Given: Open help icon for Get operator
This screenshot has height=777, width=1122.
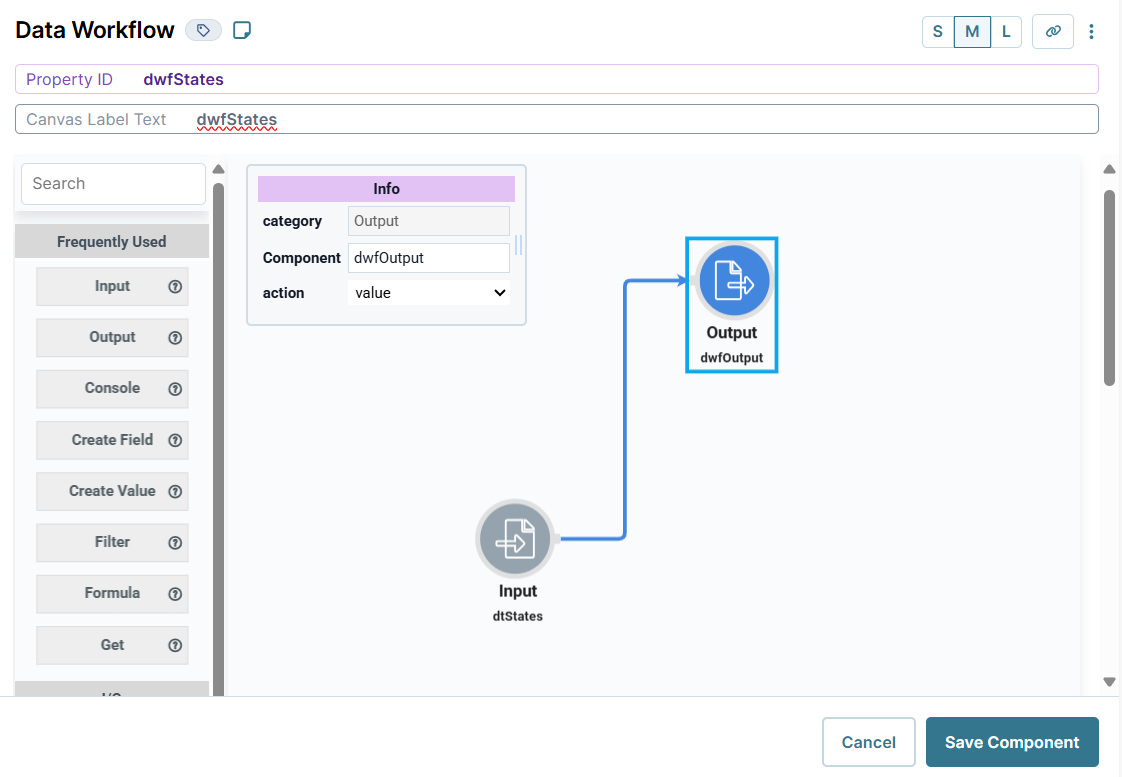Looking at the screenshot, I should click(175, 645).
